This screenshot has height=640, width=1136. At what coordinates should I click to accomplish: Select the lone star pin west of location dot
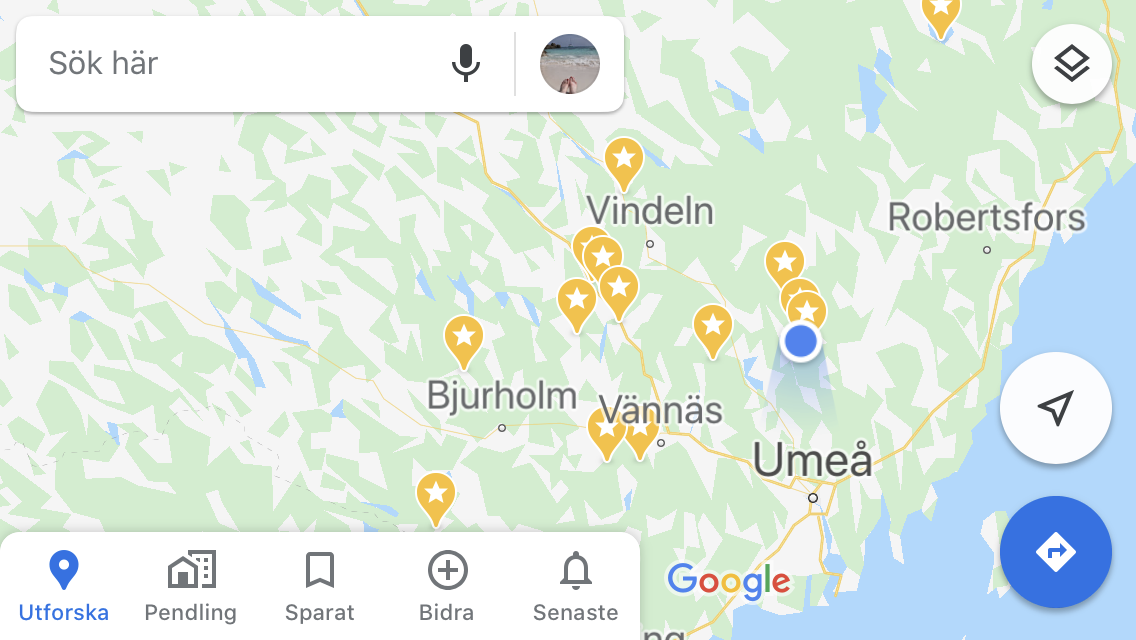(x=713, y=331)
